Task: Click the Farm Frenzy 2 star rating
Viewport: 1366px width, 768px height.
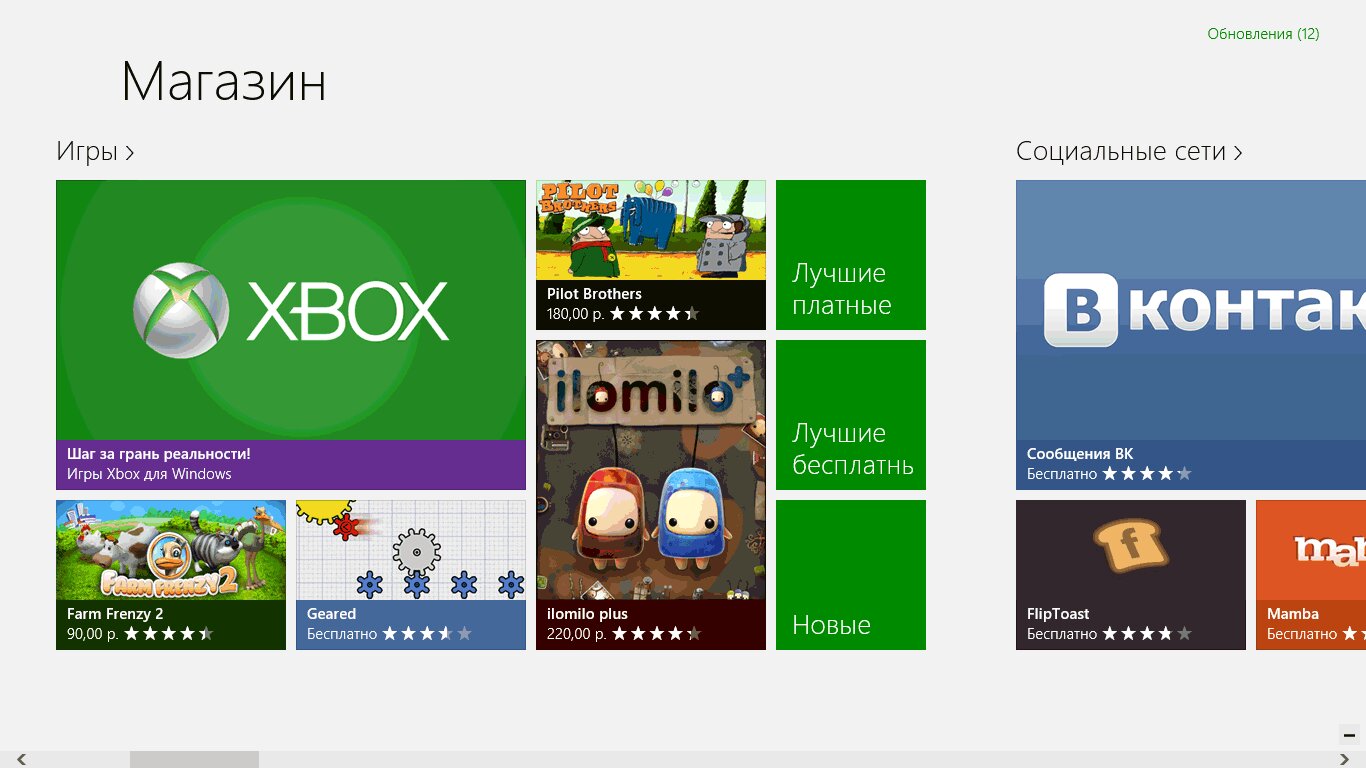Action: tap(168, 634)
